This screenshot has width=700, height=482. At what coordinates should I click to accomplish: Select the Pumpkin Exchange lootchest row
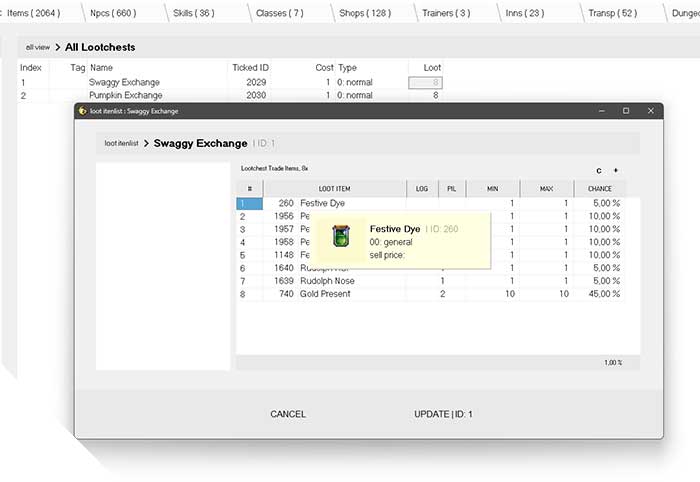pos(124,95)
